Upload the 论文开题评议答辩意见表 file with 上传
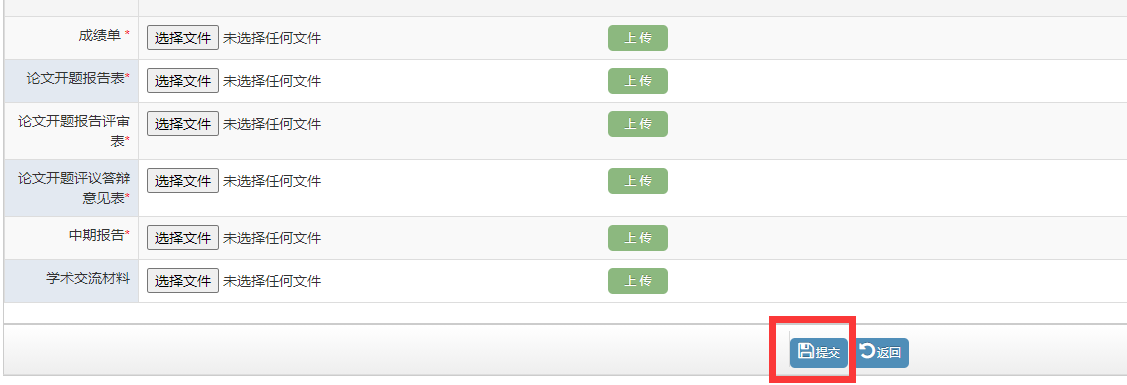1127x385 pixels. click(x=638, y=181)
